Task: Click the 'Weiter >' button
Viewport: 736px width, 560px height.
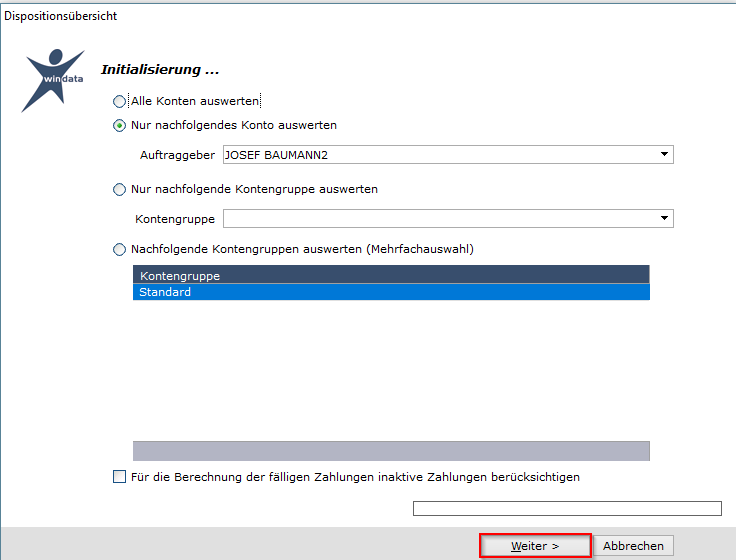Action: (535, 546)
